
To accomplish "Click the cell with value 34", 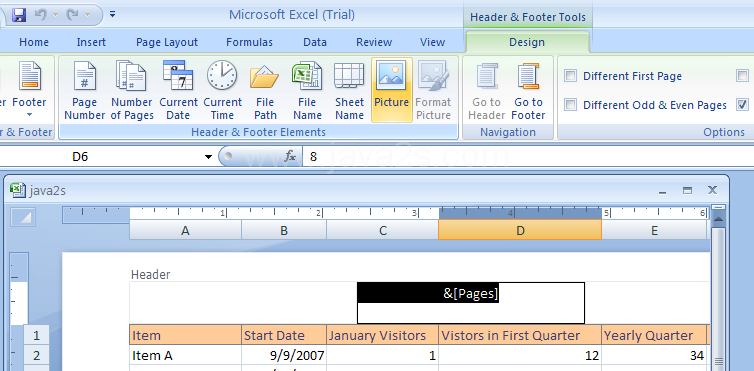I will tap(654, 355).
